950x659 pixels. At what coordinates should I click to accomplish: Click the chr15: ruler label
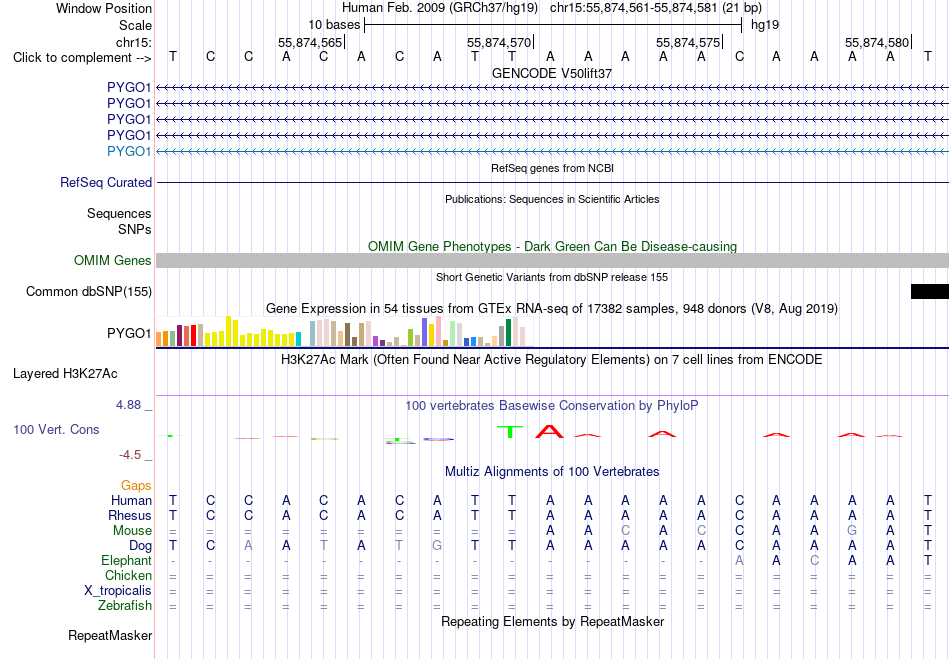pyautogui.click(x=134, y=42)
